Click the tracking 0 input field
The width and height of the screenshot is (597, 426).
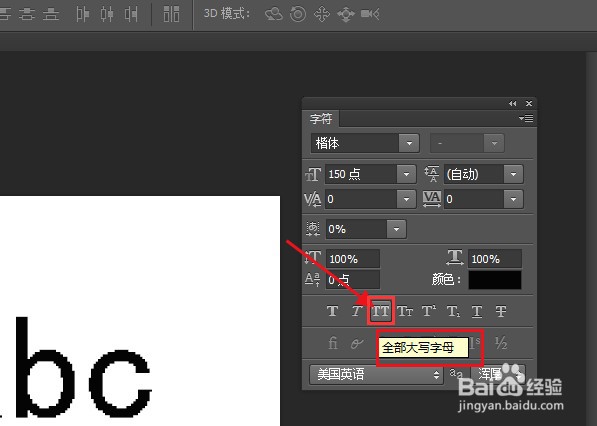pos(474,199)
